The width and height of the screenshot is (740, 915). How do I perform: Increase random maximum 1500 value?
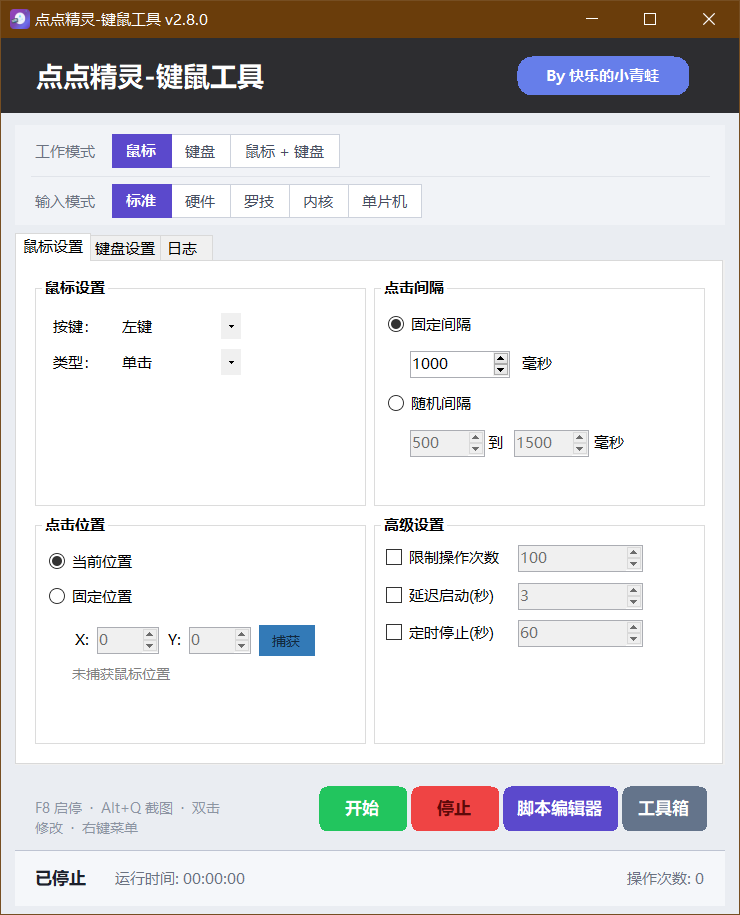[x=580, y=437]
